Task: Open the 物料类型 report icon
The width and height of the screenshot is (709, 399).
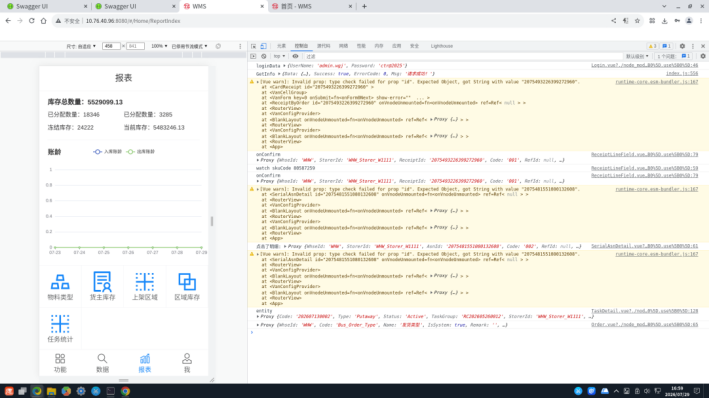Action: 60,287
